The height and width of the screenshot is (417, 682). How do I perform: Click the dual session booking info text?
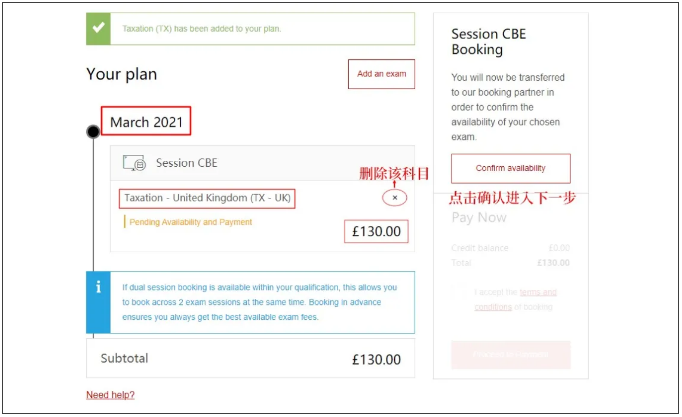pos(260,301)
